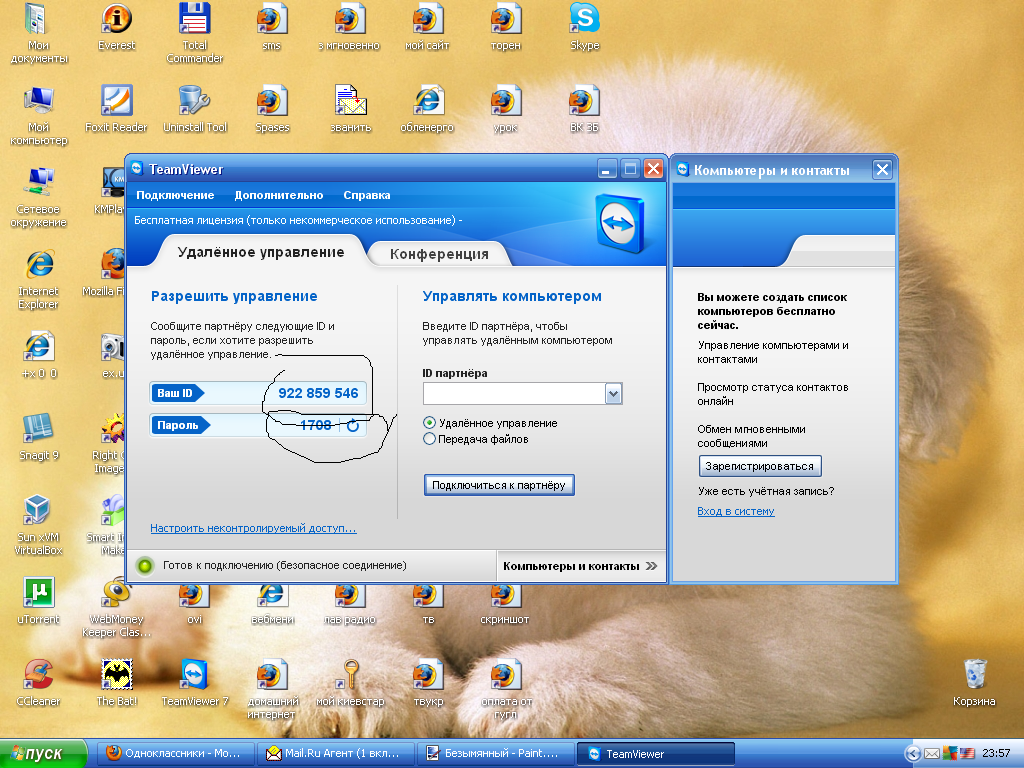Switch to Безымянный Paint taskbar window

[496, 754]
